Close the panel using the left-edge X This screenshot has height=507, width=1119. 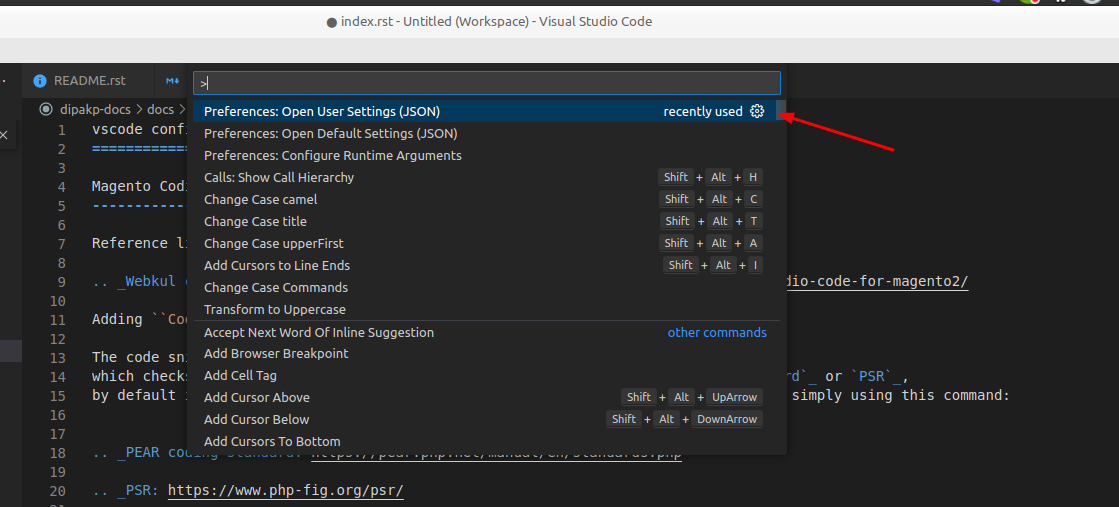click(x=4, y=134)
